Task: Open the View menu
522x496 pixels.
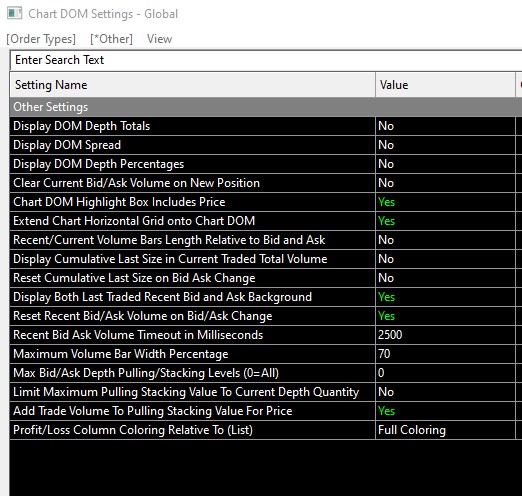Action: [159, 39]
